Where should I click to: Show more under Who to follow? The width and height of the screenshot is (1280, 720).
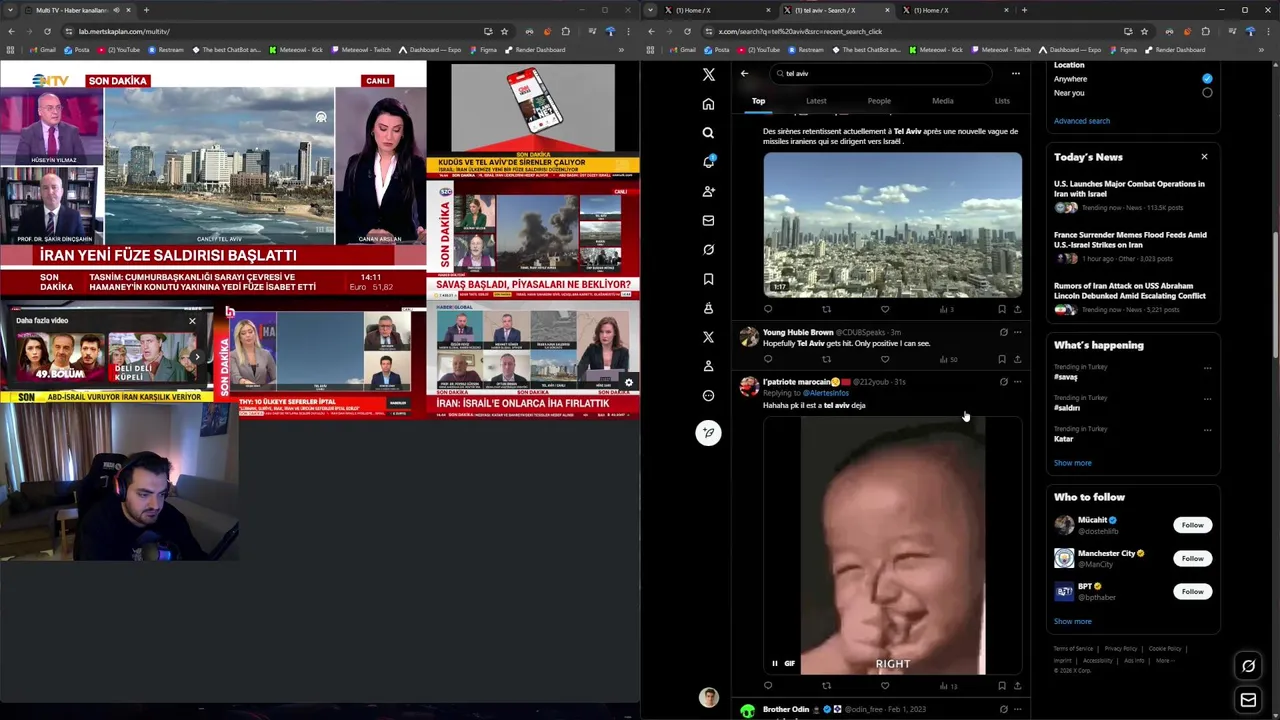1072,621
